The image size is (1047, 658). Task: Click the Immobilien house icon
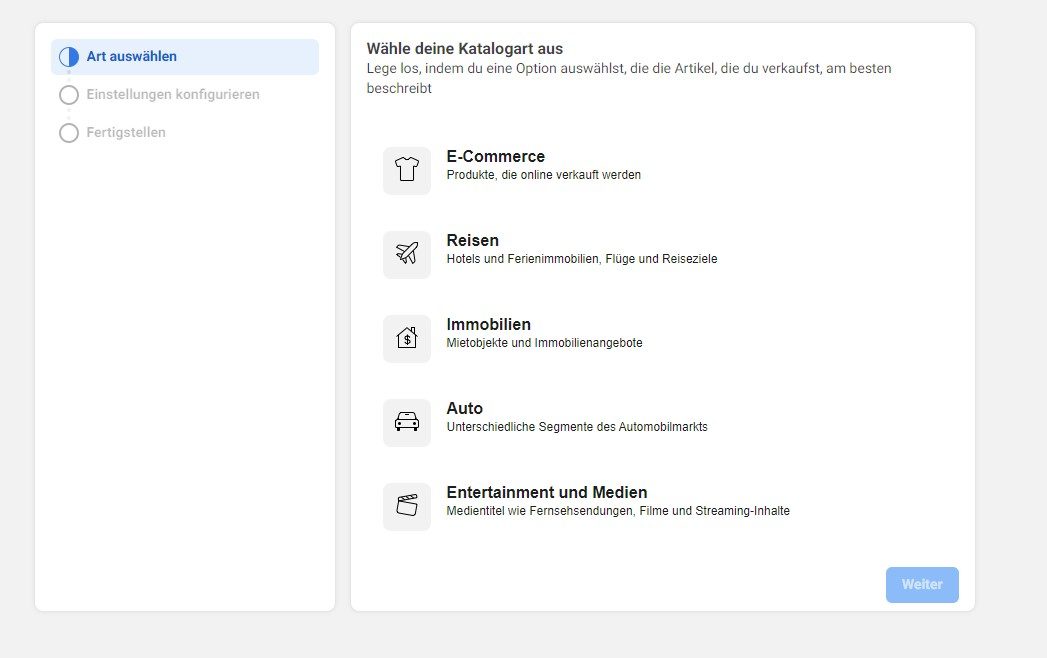406,338
